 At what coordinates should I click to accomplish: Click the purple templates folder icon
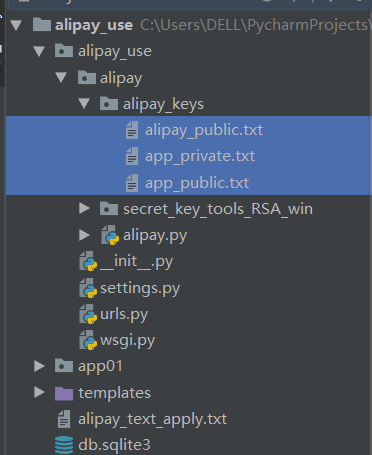pos(64,393)
